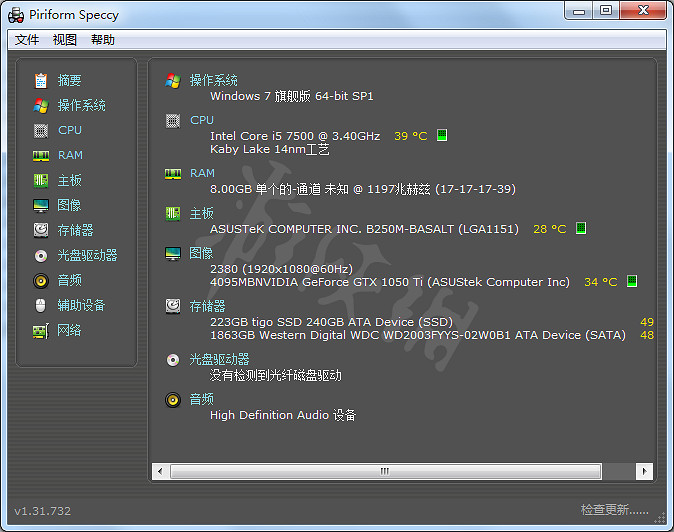The image size is (674, 532).
Task: Click the 辅助设备 mouse icon in sidebar
Action: click(x=41, y=305)
